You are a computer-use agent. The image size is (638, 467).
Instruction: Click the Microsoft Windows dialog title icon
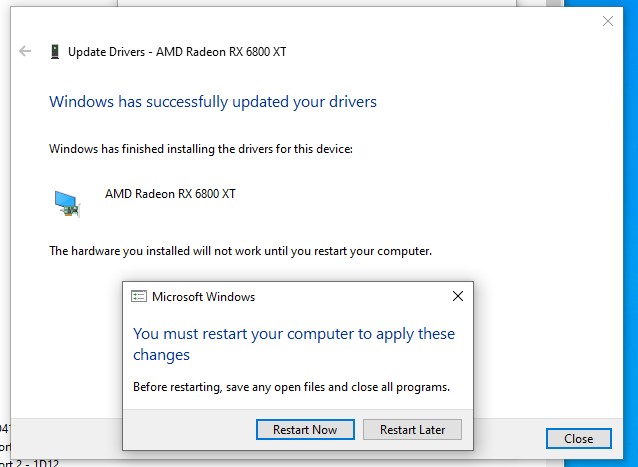[x=138, y=297]
